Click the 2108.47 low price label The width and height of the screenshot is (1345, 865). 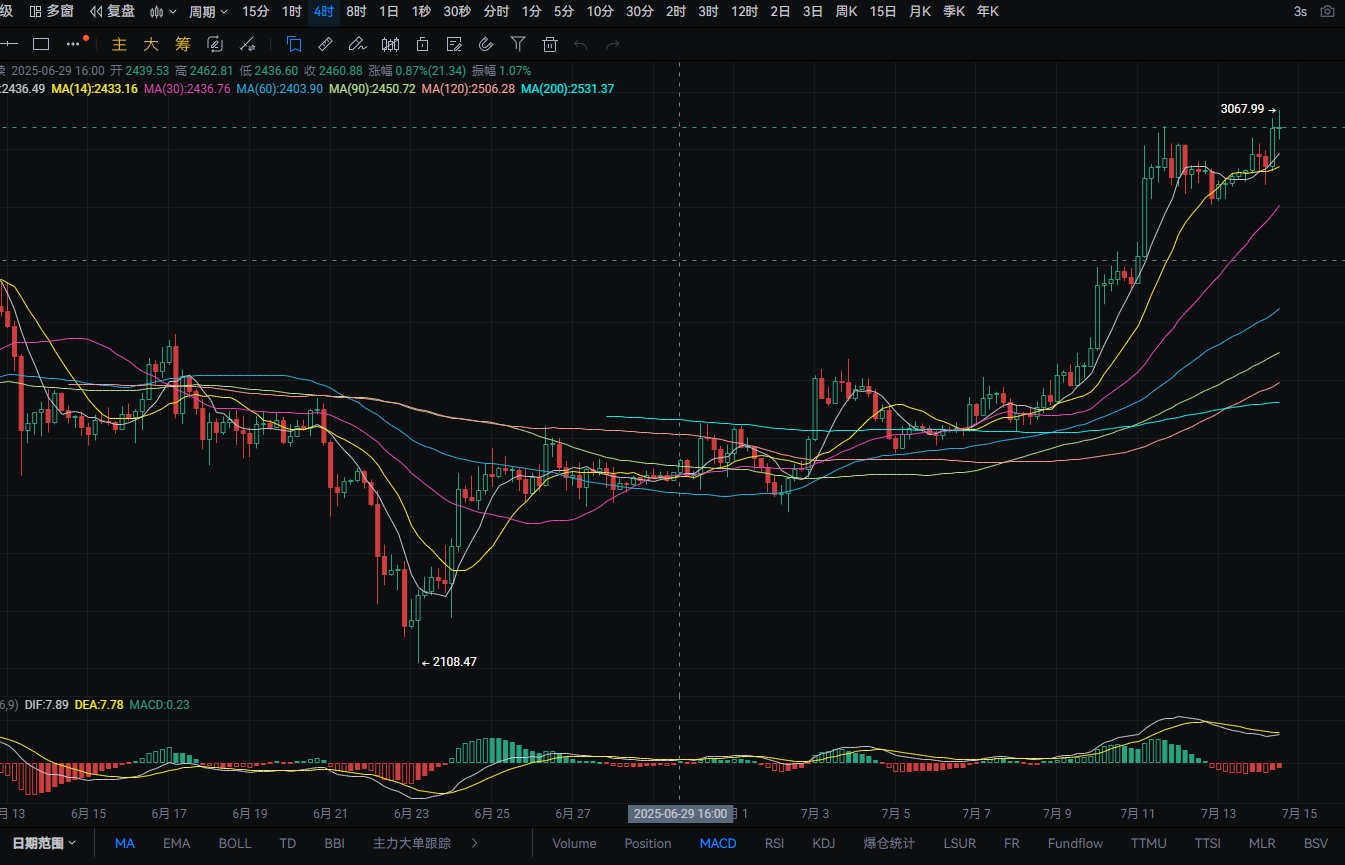(455, 662)
